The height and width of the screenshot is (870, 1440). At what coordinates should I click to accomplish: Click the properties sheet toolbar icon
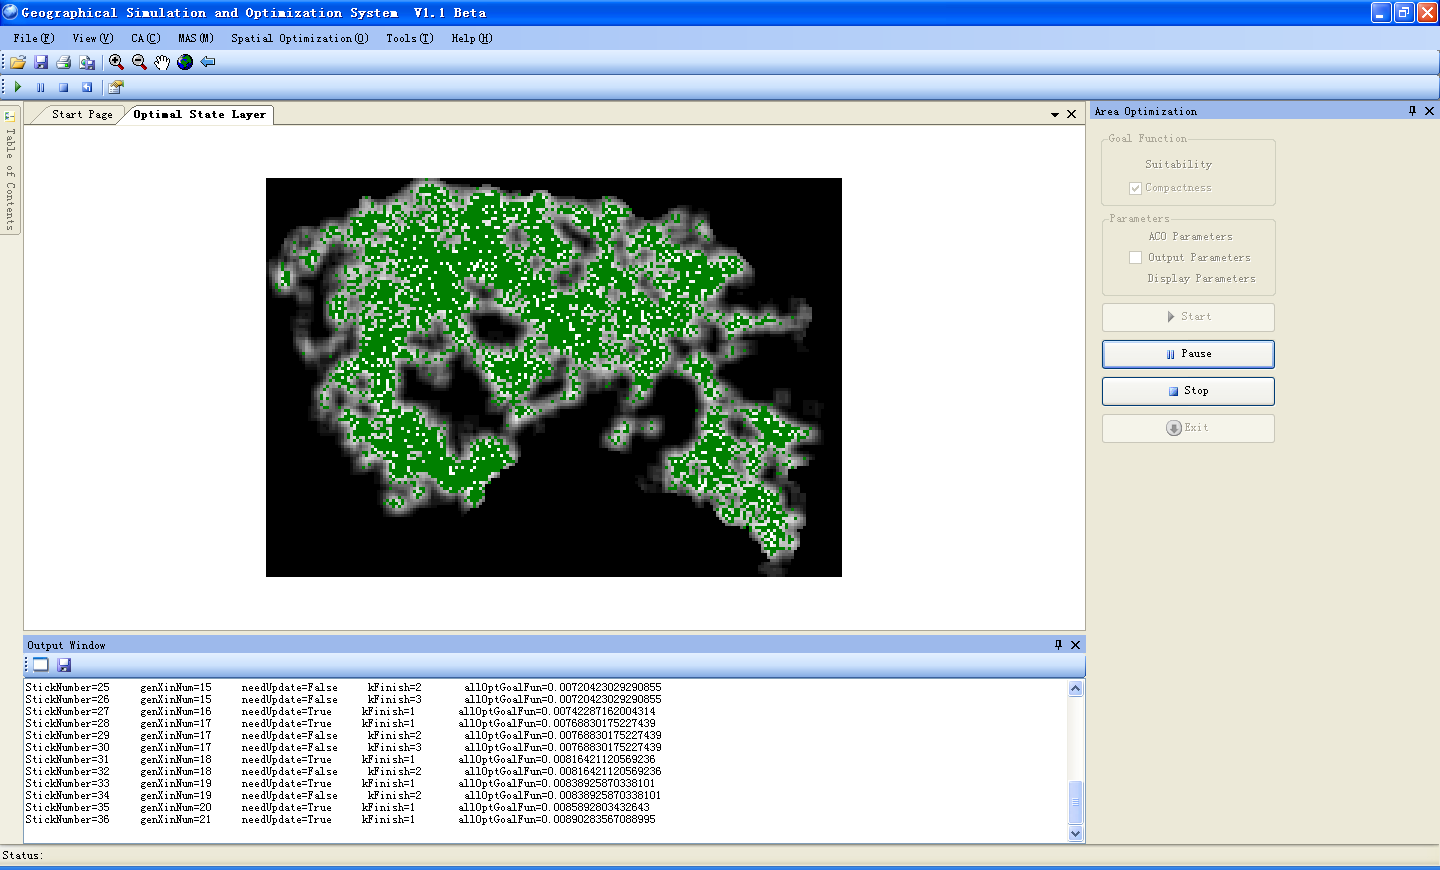point(115,87)
